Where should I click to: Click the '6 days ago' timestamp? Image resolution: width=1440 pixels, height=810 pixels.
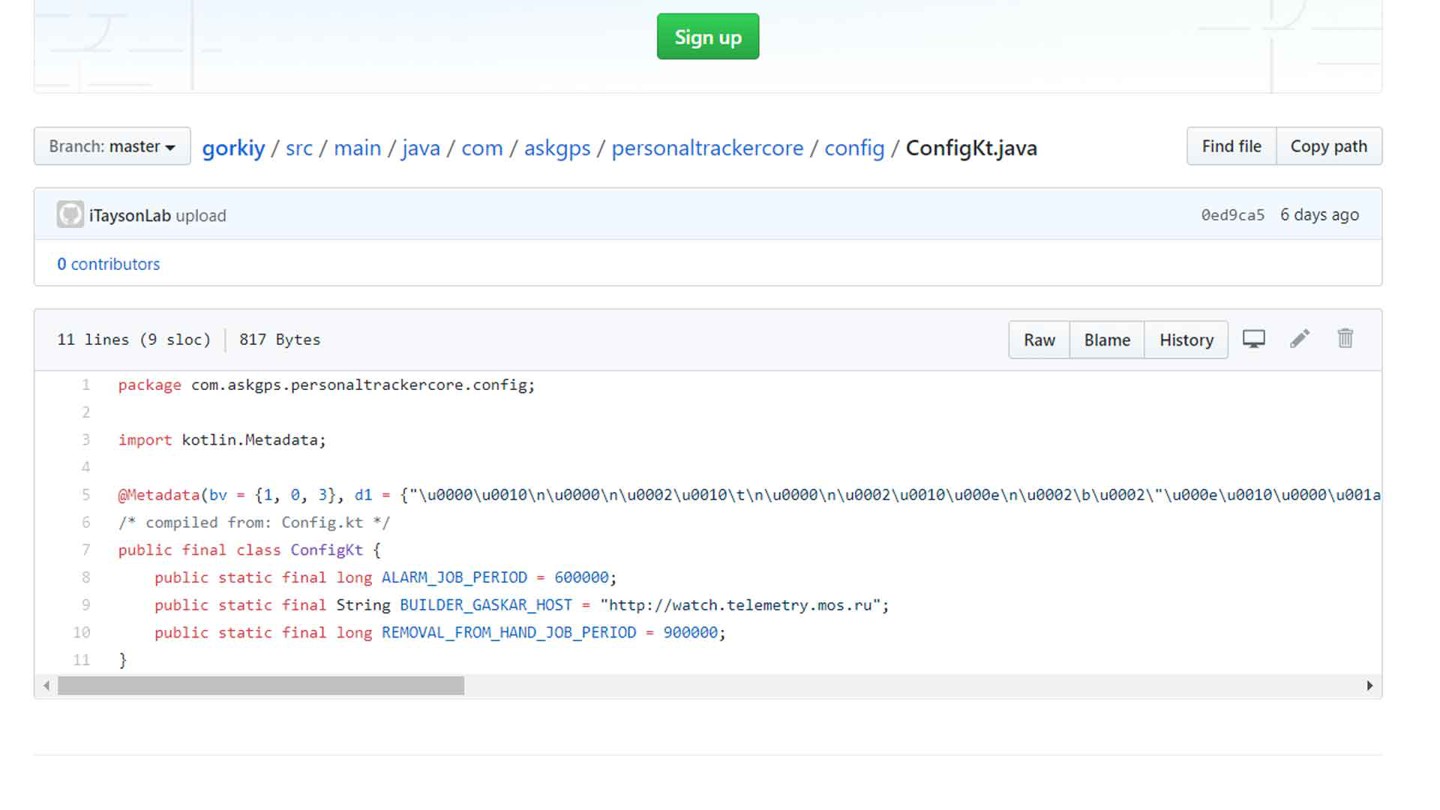click(x=1319, y=215)
